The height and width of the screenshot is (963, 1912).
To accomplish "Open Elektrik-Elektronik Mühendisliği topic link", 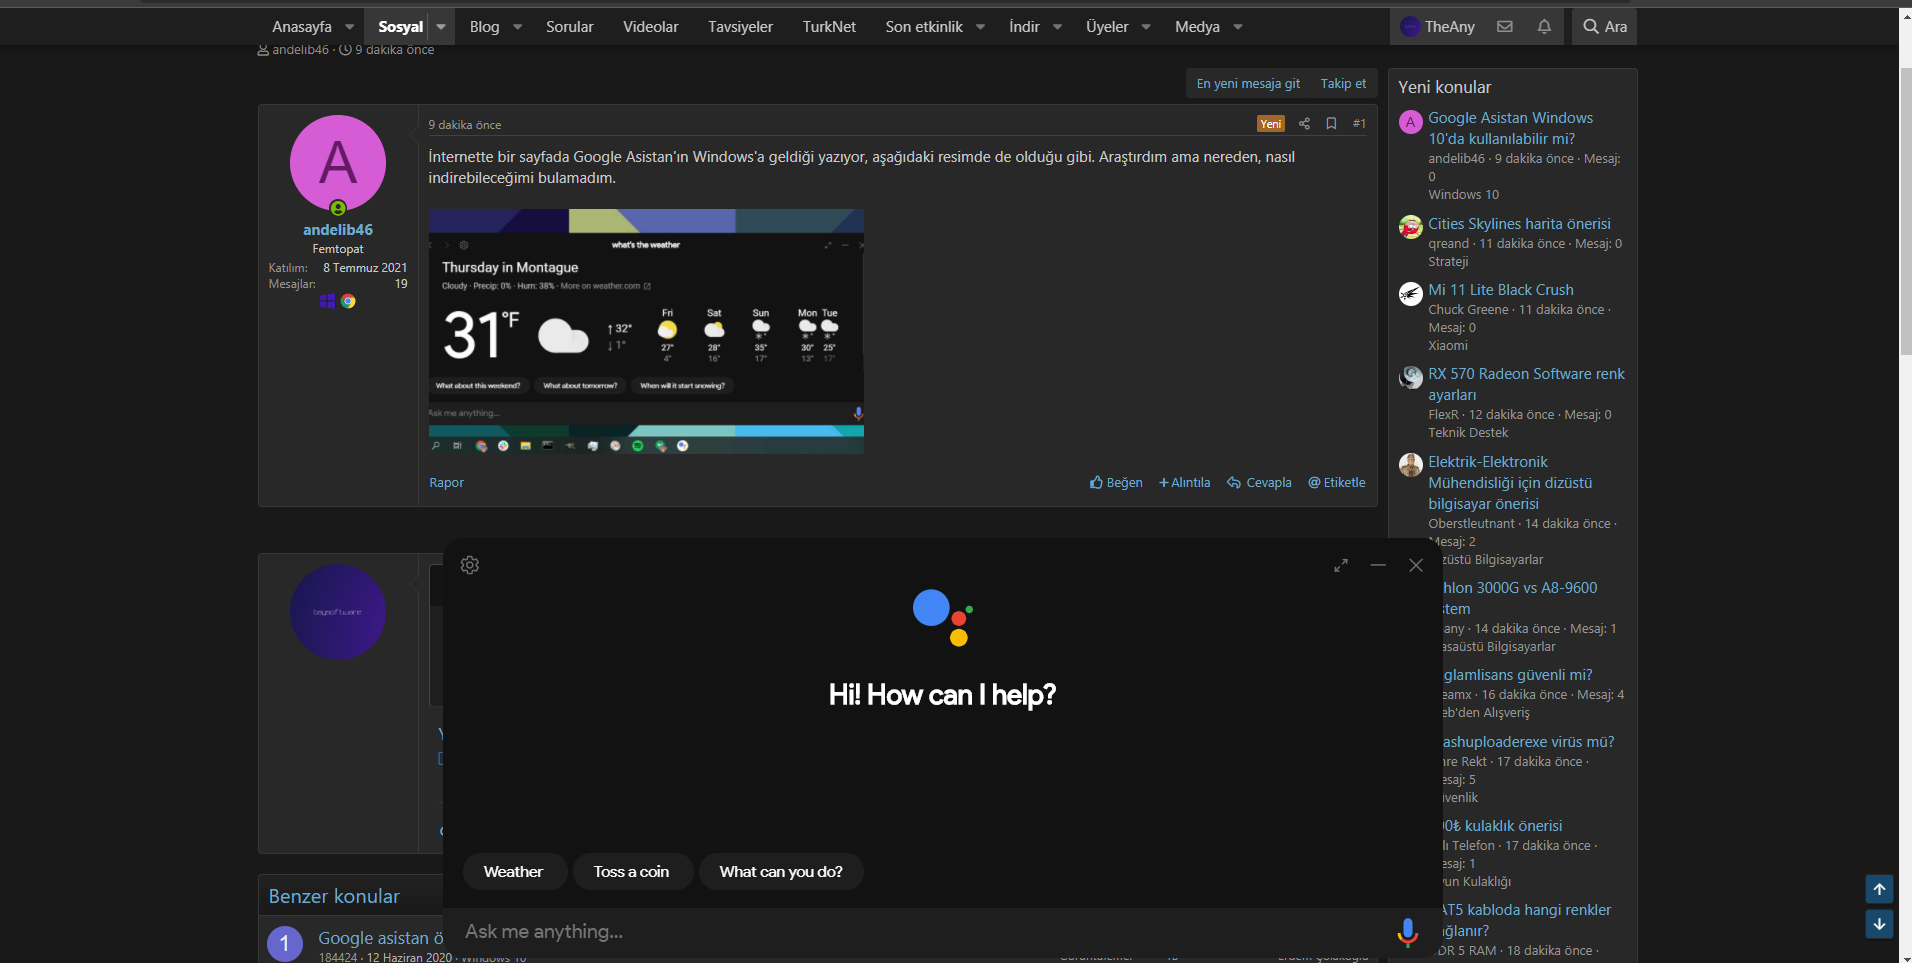I will tap(1510, 483).
